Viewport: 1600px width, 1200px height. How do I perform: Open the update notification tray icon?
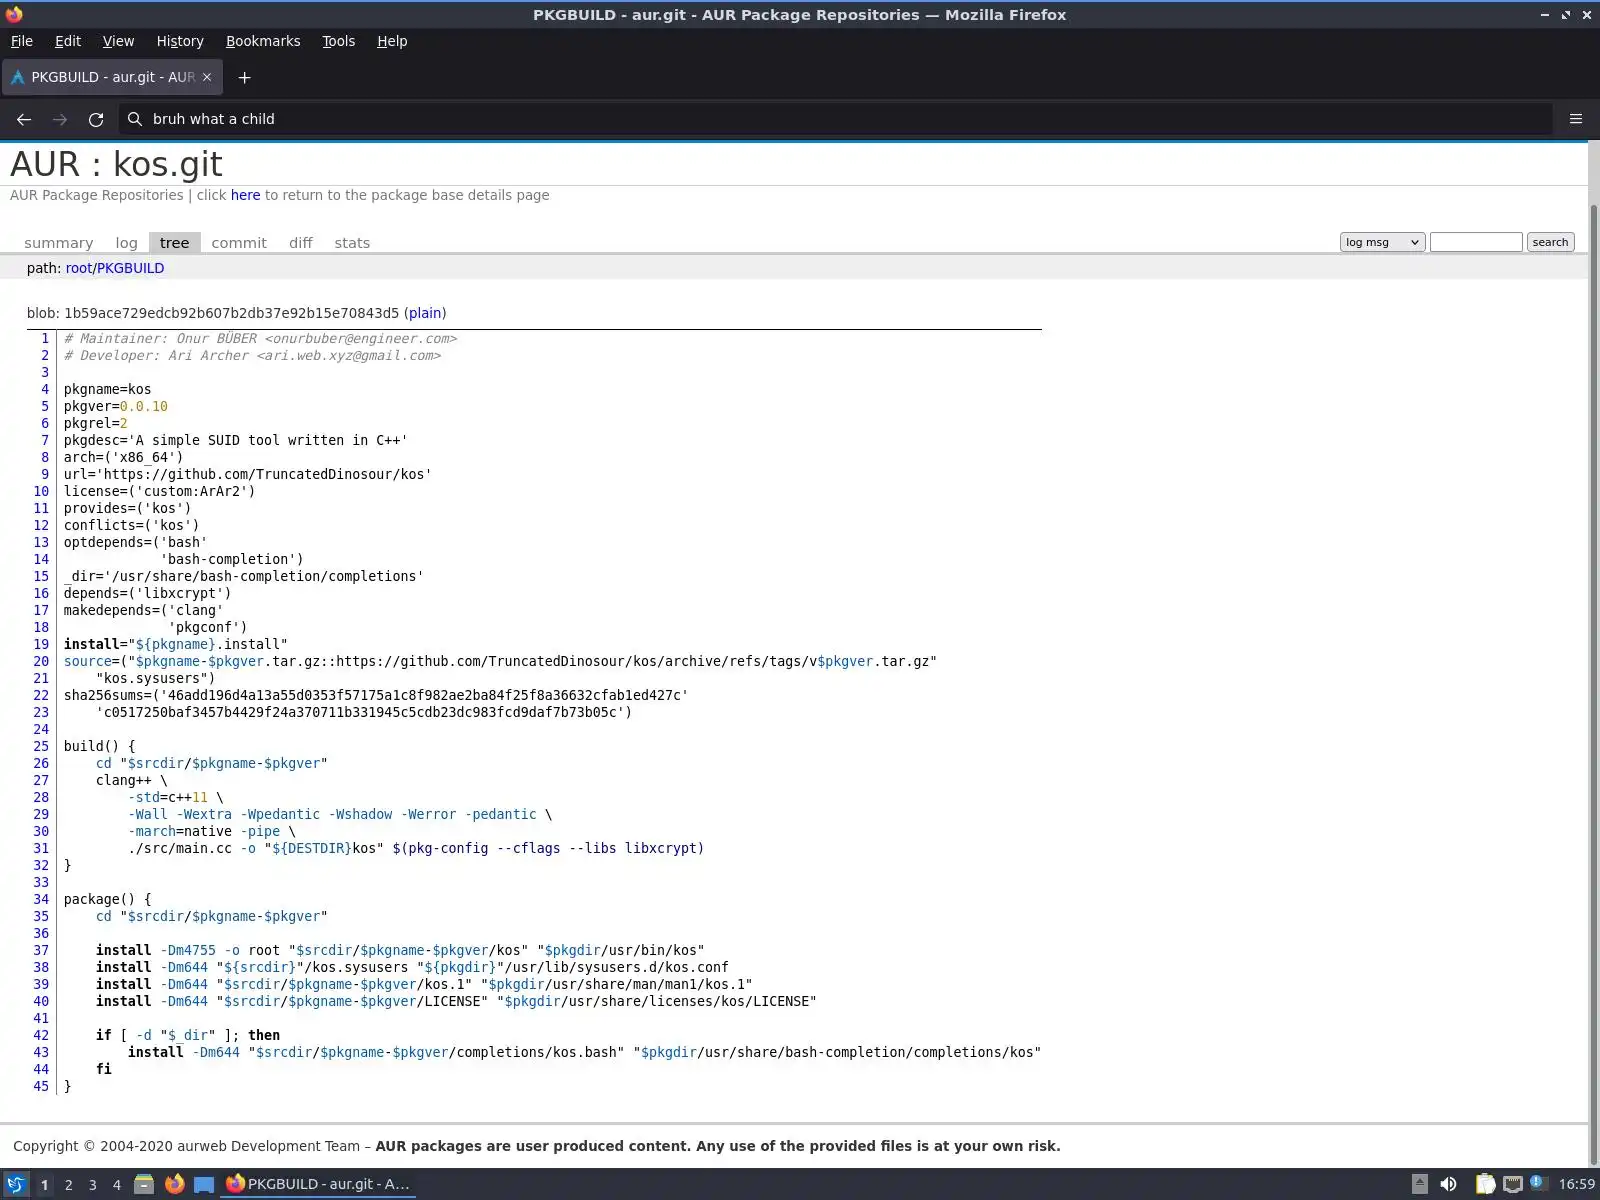point(1538,1184)
